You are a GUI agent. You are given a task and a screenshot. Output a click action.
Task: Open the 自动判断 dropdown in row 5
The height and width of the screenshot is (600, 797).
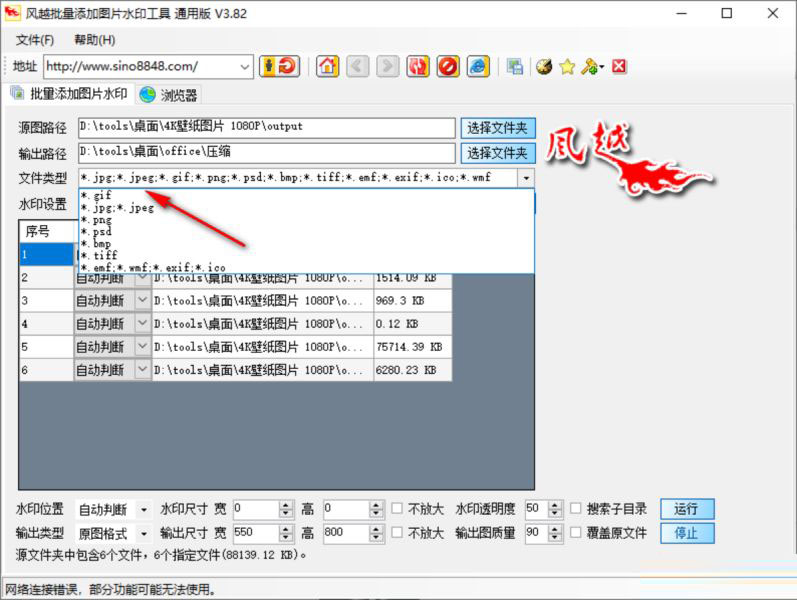[142, 346]
